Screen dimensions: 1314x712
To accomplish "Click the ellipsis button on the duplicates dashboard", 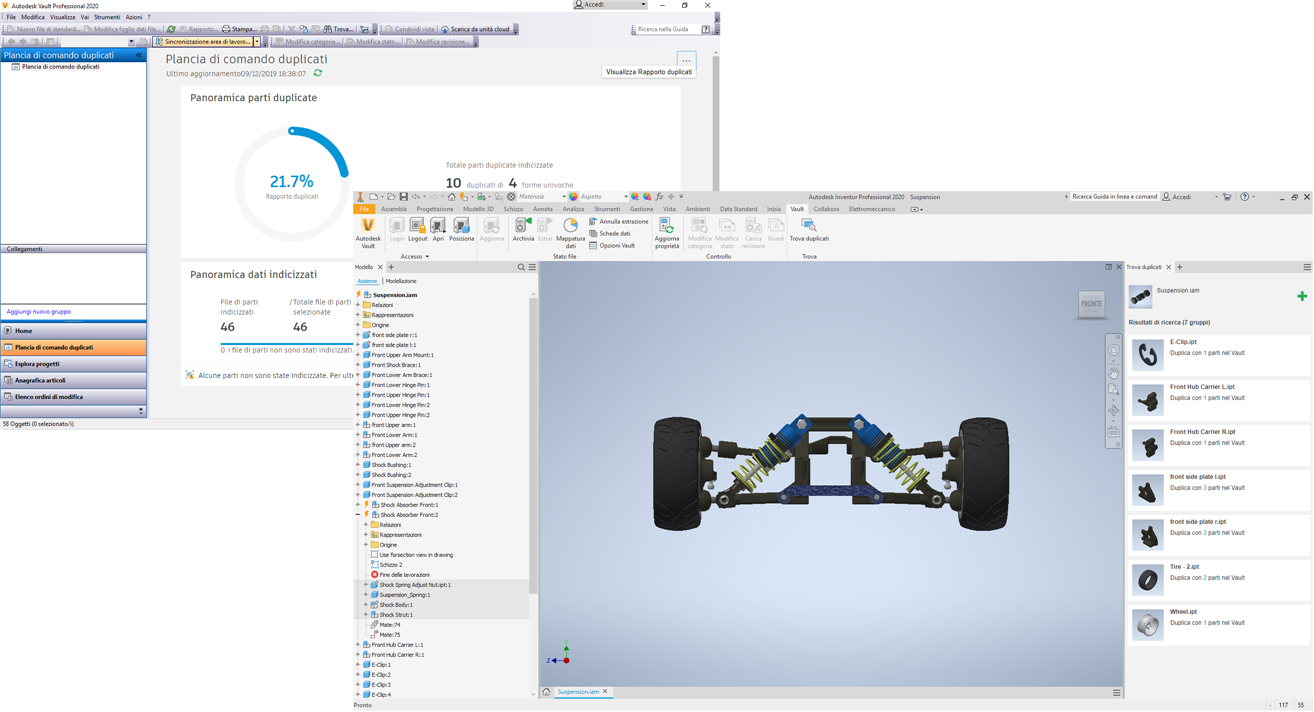I will pyautogui.click(x=686, y=60).
